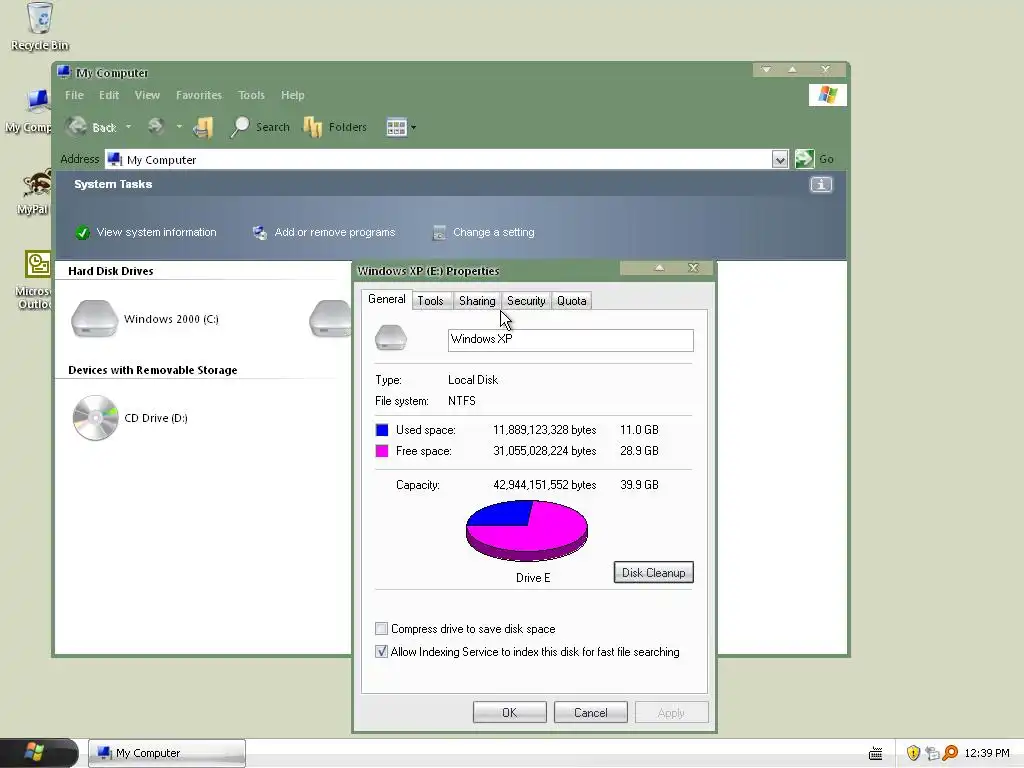Open the File menu
The height and width of the screenshot is (768, 1024).
tap(74, 95)
